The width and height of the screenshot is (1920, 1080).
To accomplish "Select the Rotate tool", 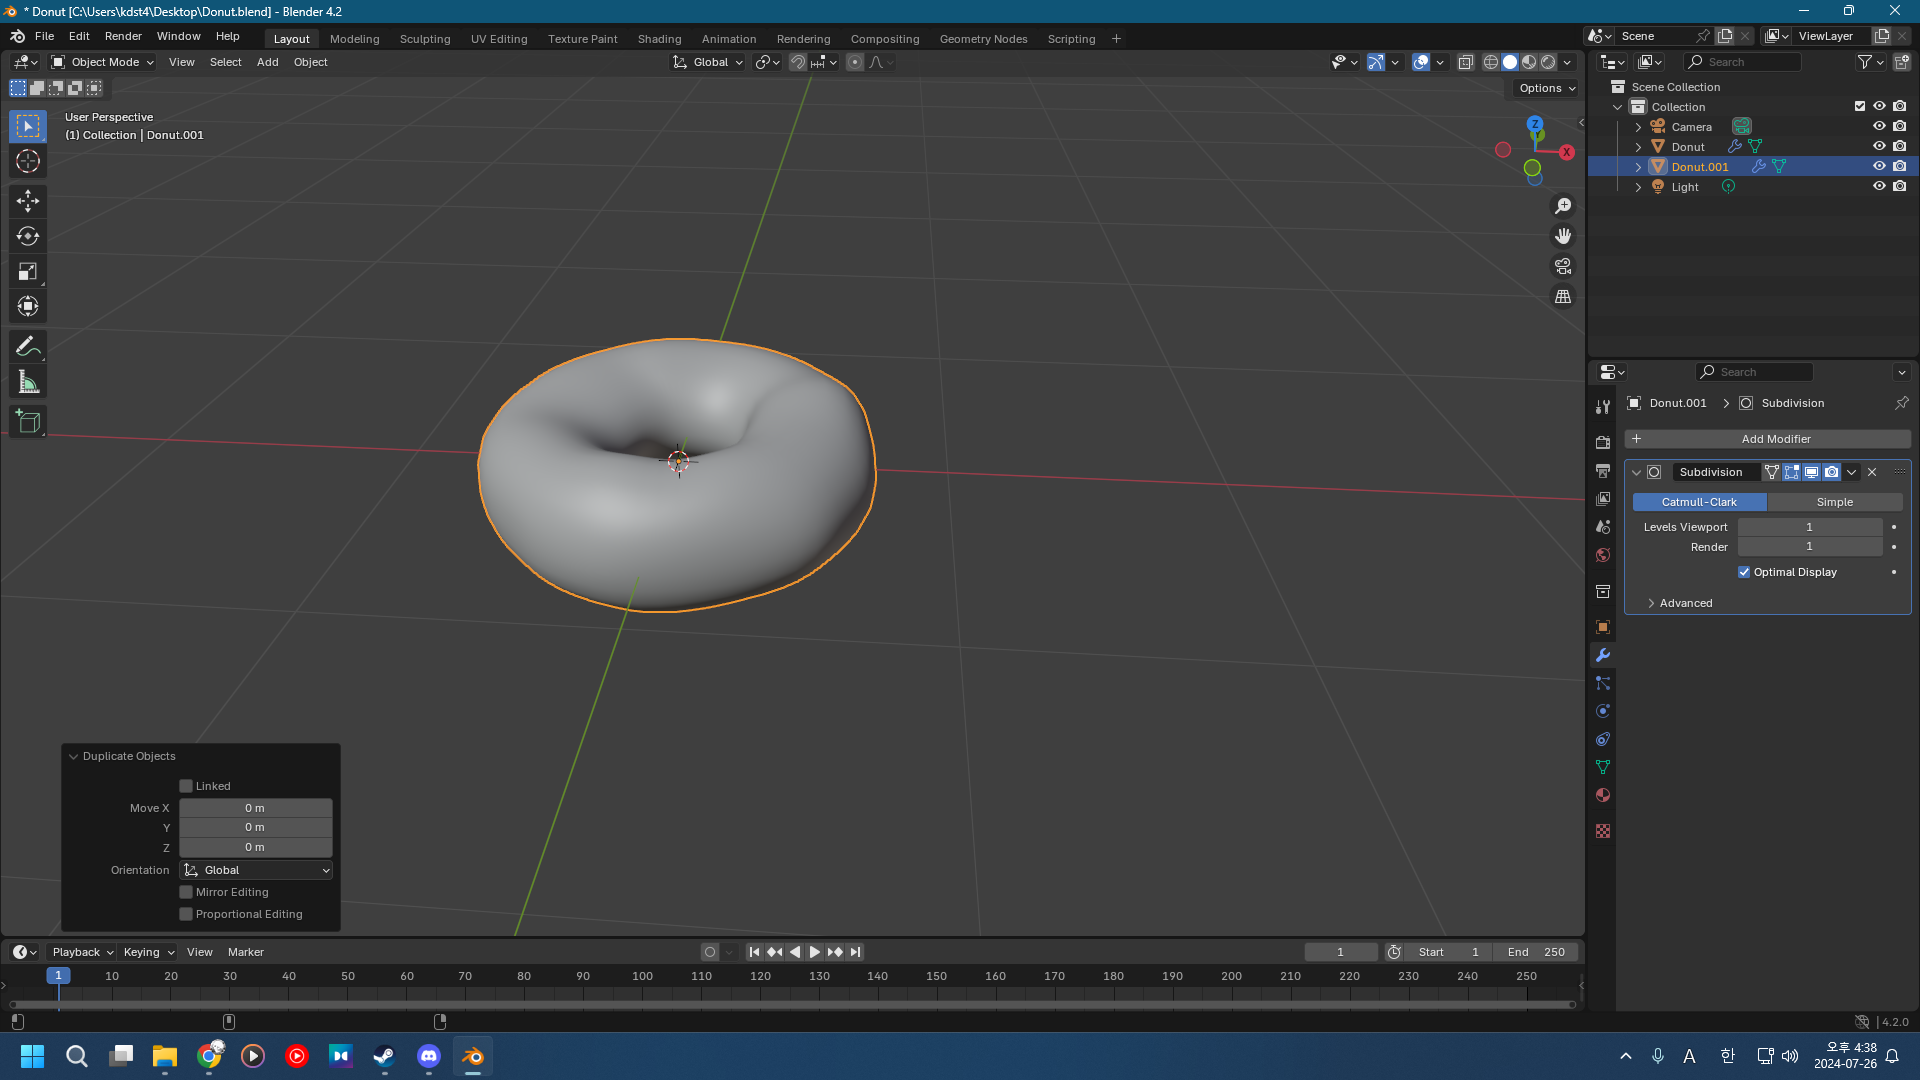I will pyautogui.click(x=27, y=236).
